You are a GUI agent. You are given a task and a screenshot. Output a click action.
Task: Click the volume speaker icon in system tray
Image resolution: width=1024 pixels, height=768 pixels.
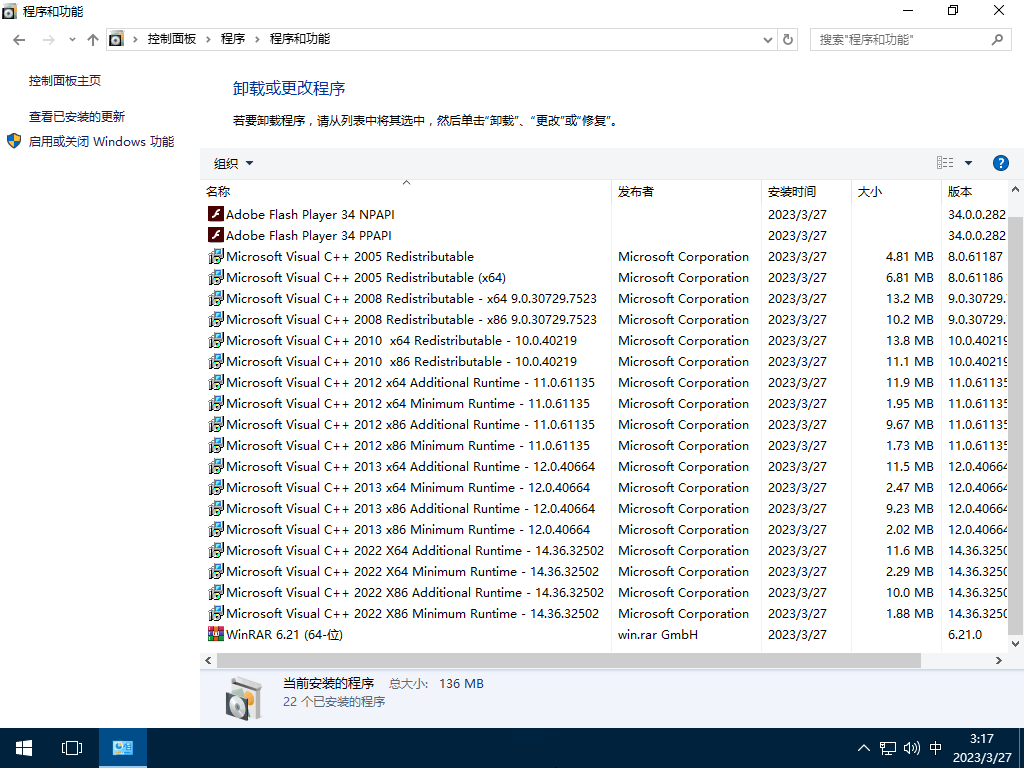(x=911, y=747)
